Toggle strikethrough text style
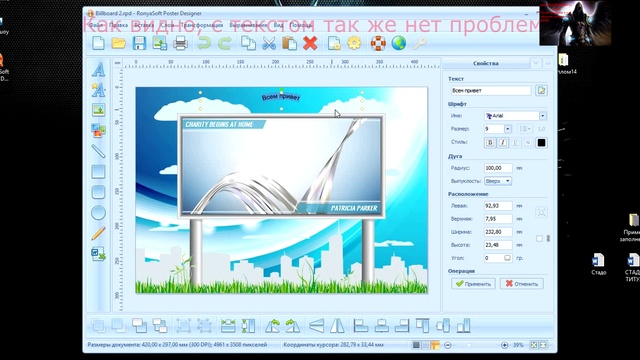 tap(528, 142)
